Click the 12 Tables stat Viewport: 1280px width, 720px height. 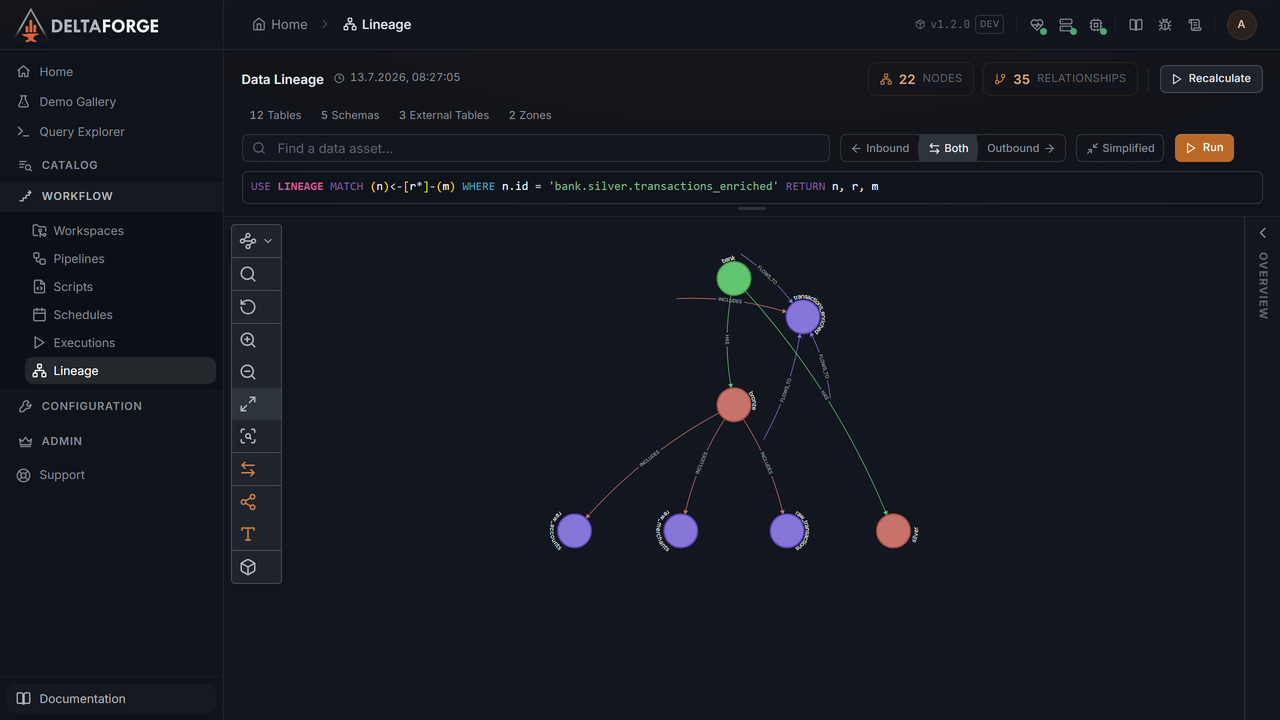pos(275,115)
